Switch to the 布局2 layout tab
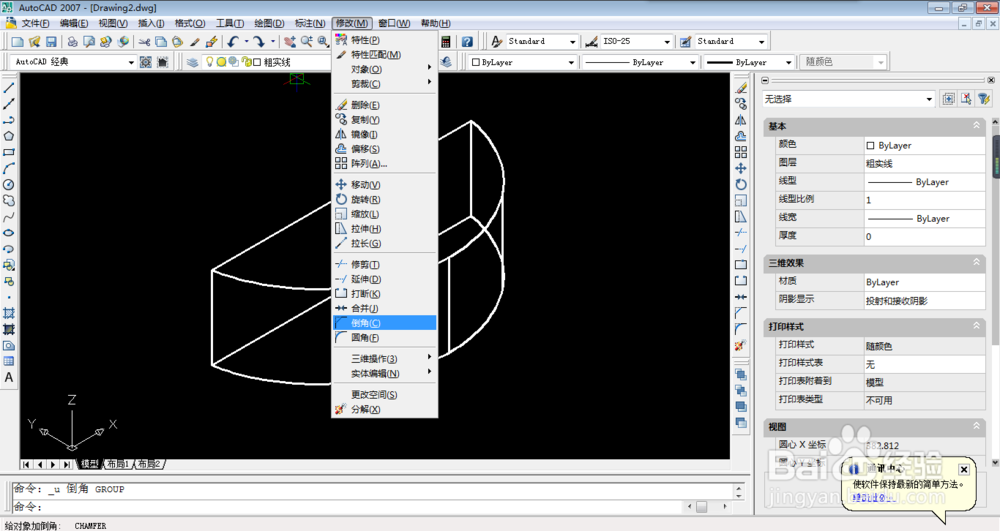Image resolution: width=1000 pixels, height=531 pixels. 149,464
